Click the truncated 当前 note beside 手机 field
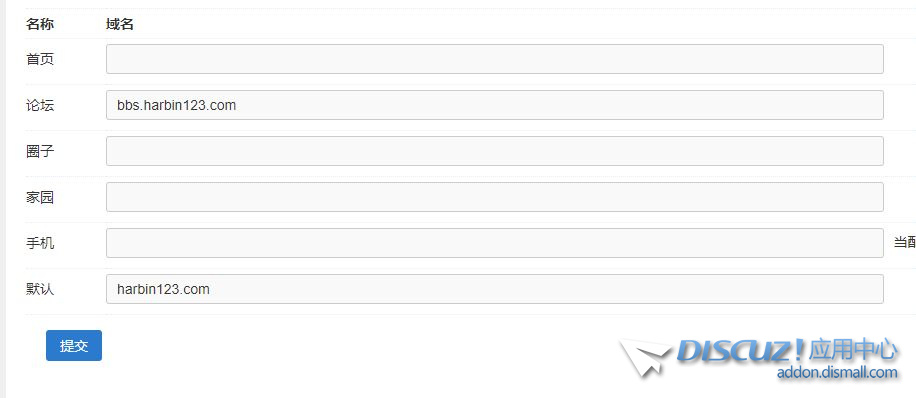This screenshot has height=398, width=916. (904, 243)
